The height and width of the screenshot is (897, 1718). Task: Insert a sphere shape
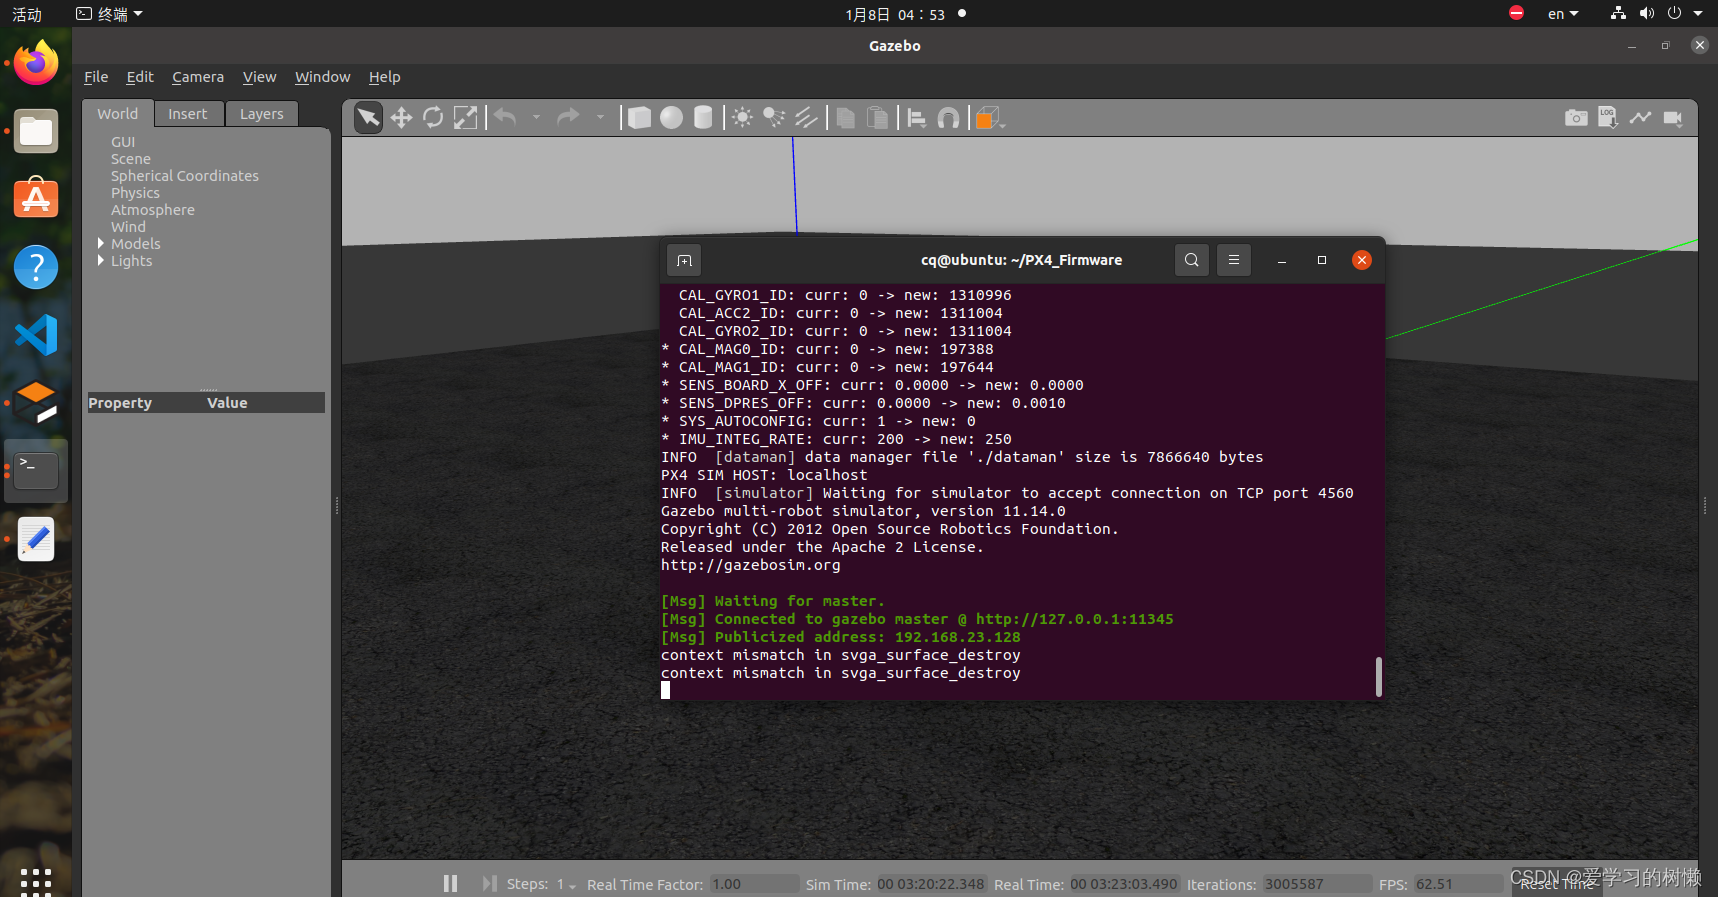click(x=671, y=118)
